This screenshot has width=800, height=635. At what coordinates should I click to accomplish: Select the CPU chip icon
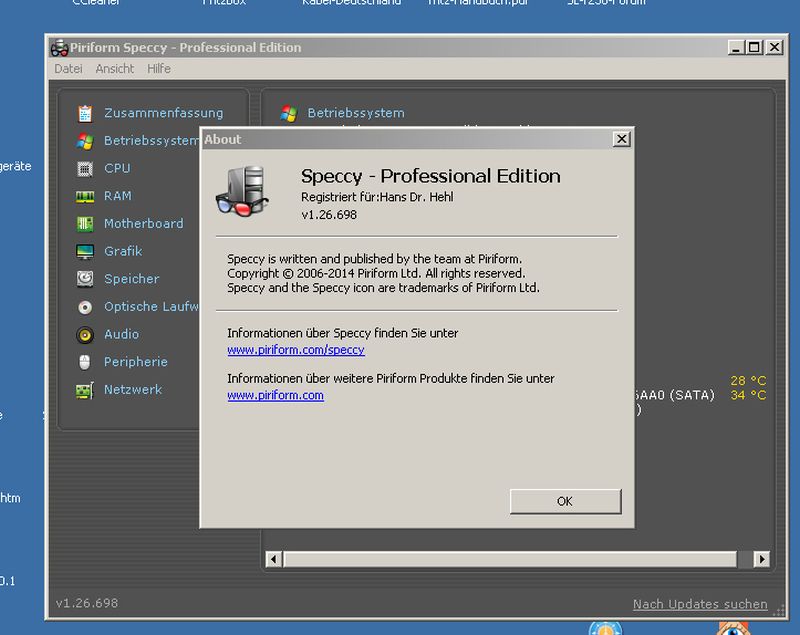coord(85,169)
